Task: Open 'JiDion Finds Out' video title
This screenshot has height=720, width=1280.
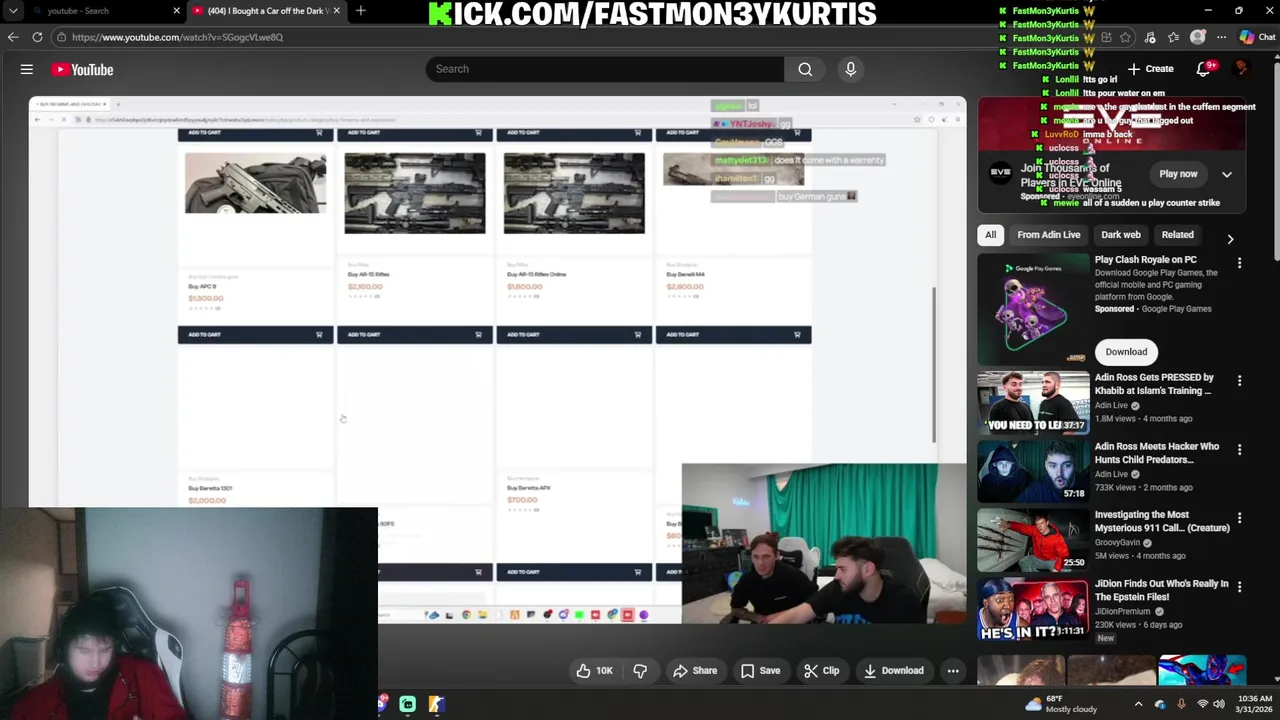Action: 1161,590
